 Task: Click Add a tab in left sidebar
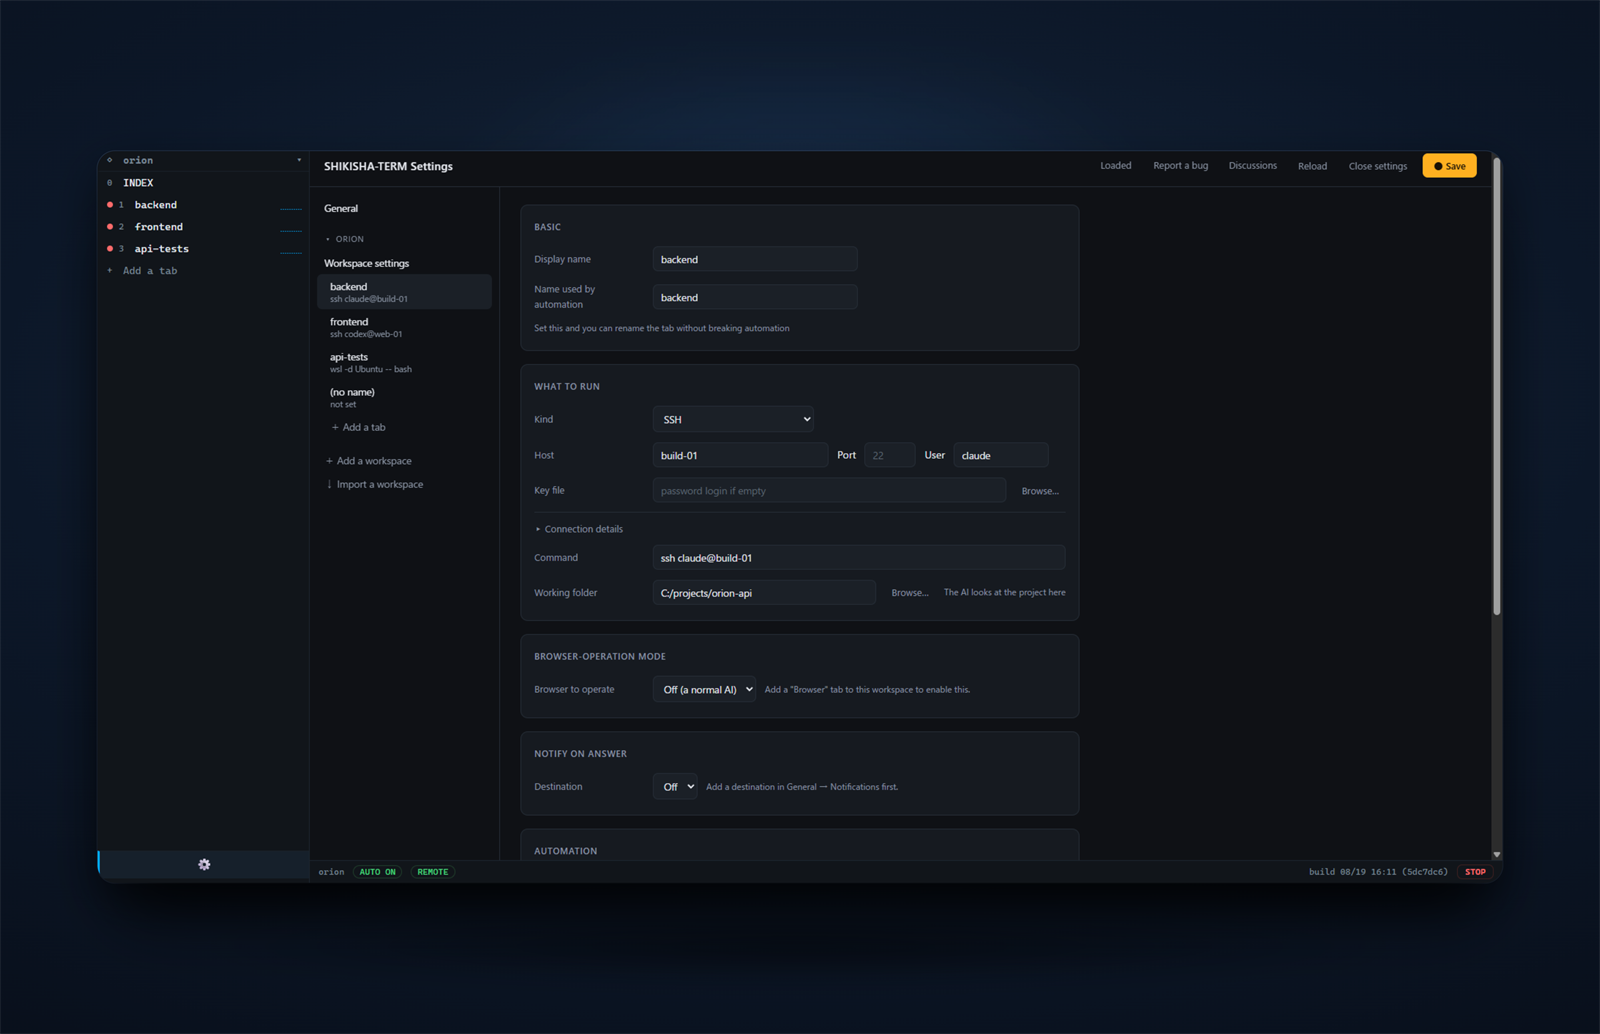click(150, 271)
